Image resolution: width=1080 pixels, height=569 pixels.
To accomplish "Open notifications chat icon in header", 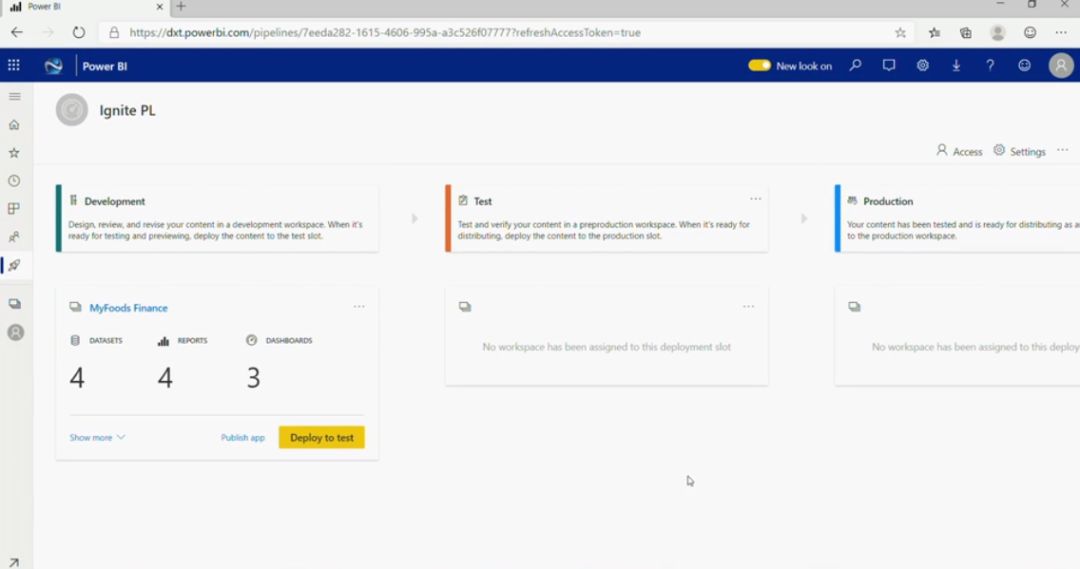I will pos(889,65).
